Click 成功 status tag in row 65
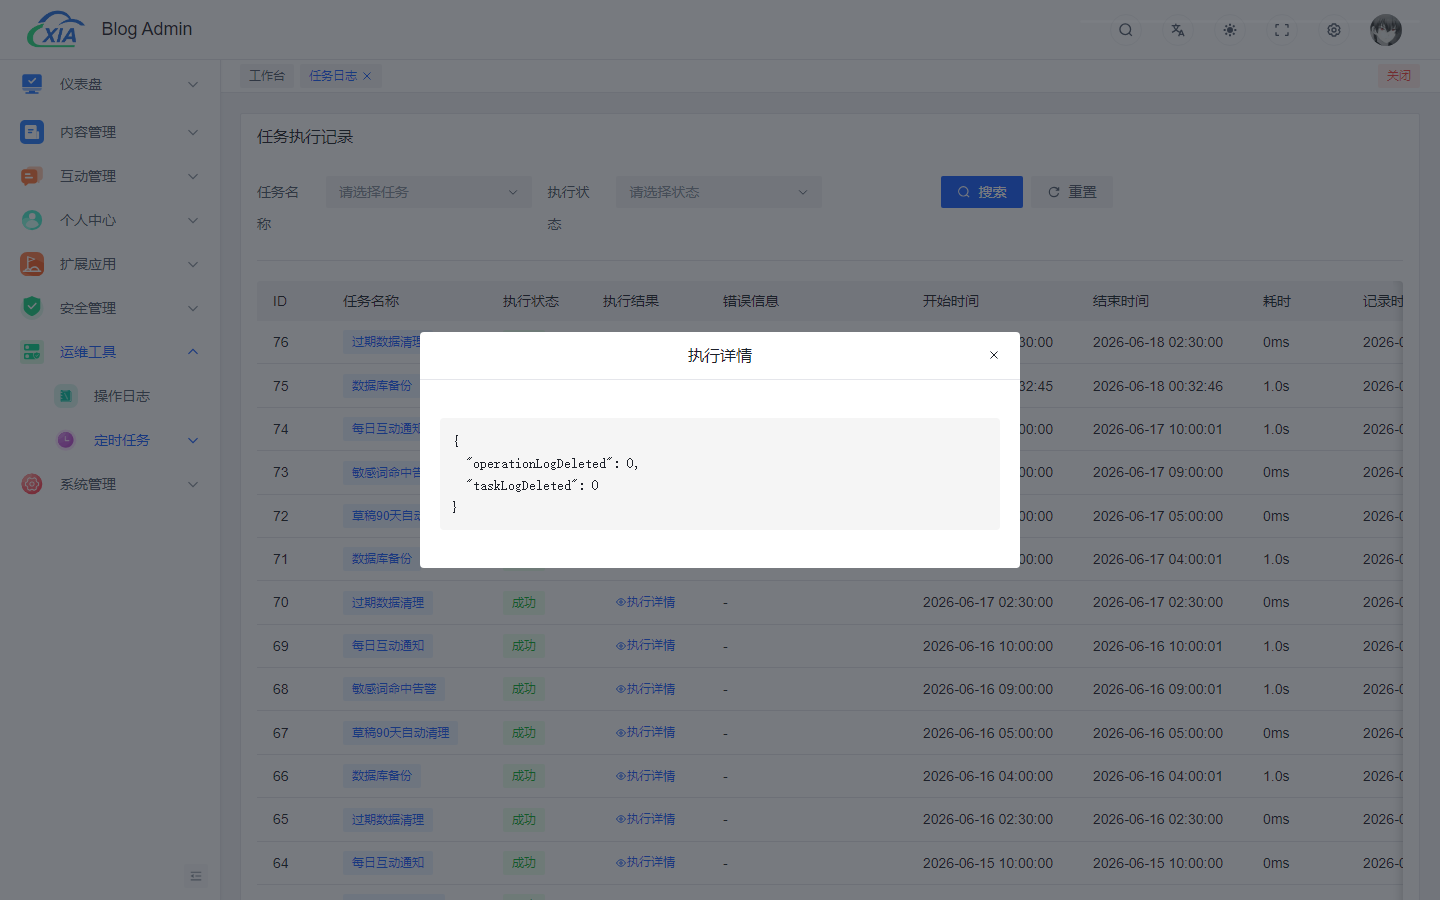The height and width of the screenshot is (900, 1440). click(x=524, y=820)
